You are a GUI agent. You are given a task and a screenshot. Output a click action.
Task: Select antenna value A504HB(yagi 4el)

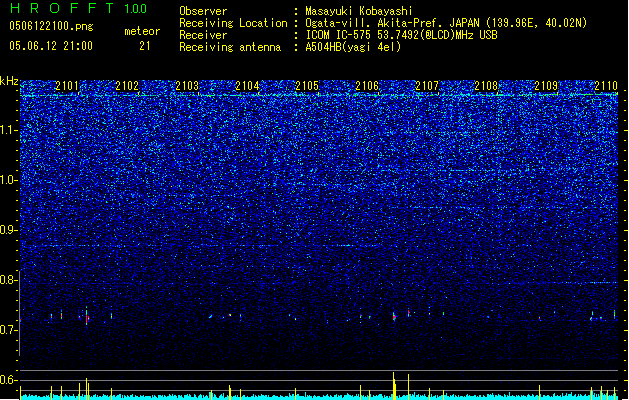(353, 47)
